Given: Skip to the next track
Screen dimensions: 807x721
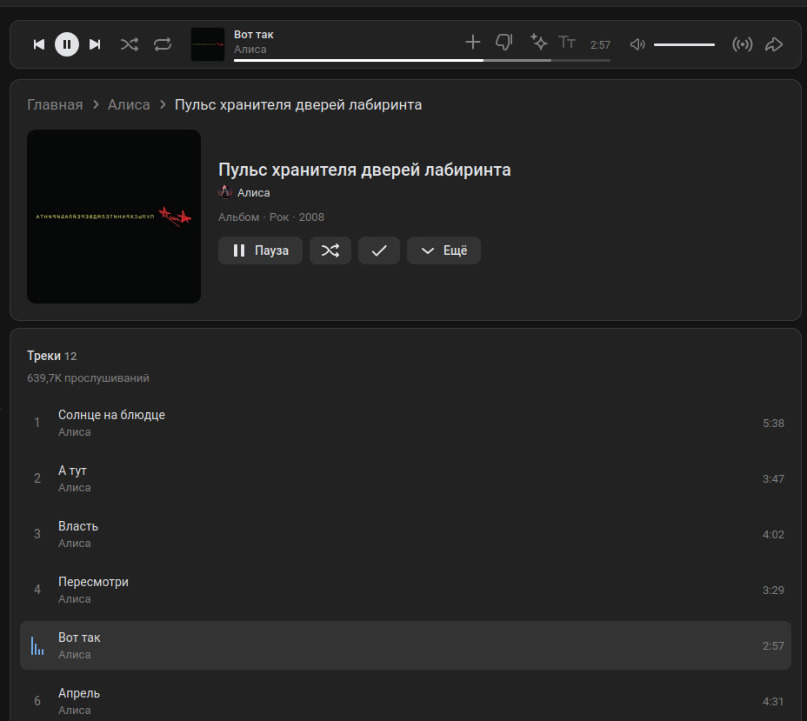Looking at the screenshot, I should tap(95, 44).
